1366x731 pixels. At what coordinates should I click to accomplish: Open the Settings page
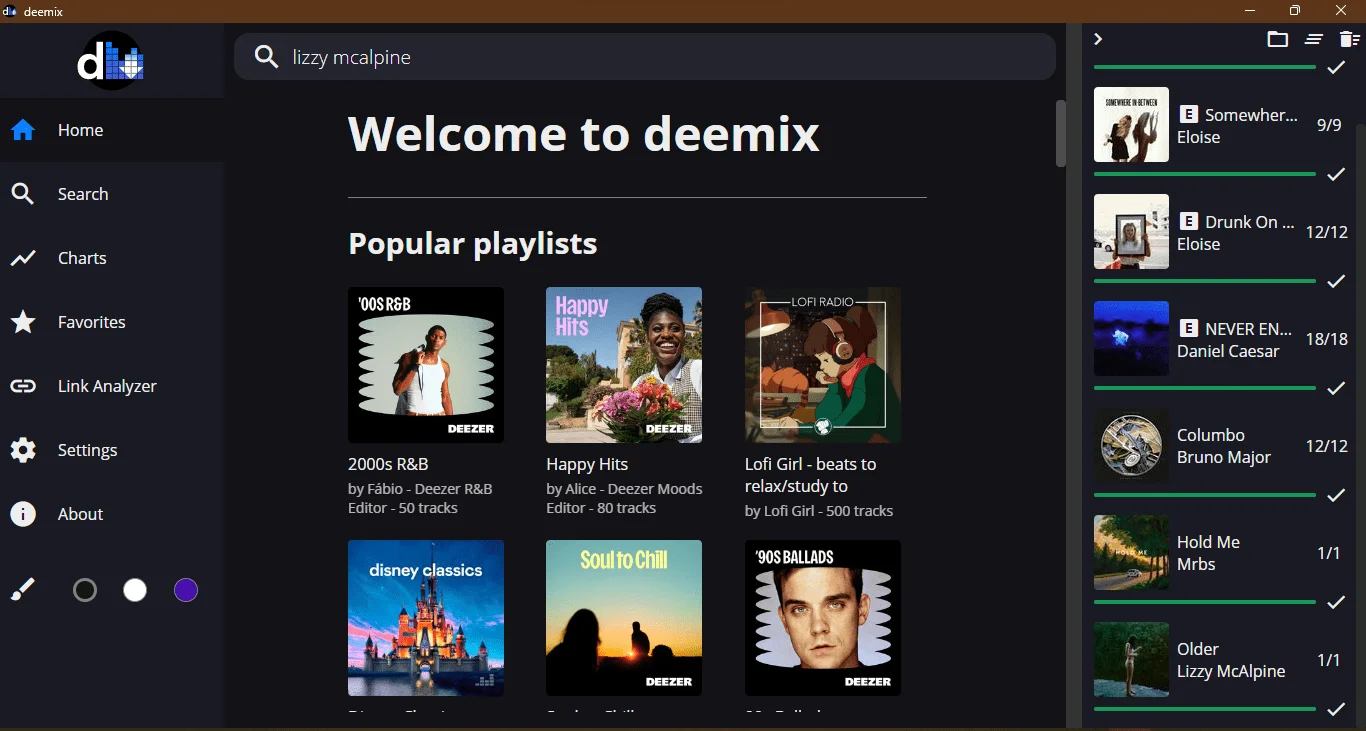[111, 450]
